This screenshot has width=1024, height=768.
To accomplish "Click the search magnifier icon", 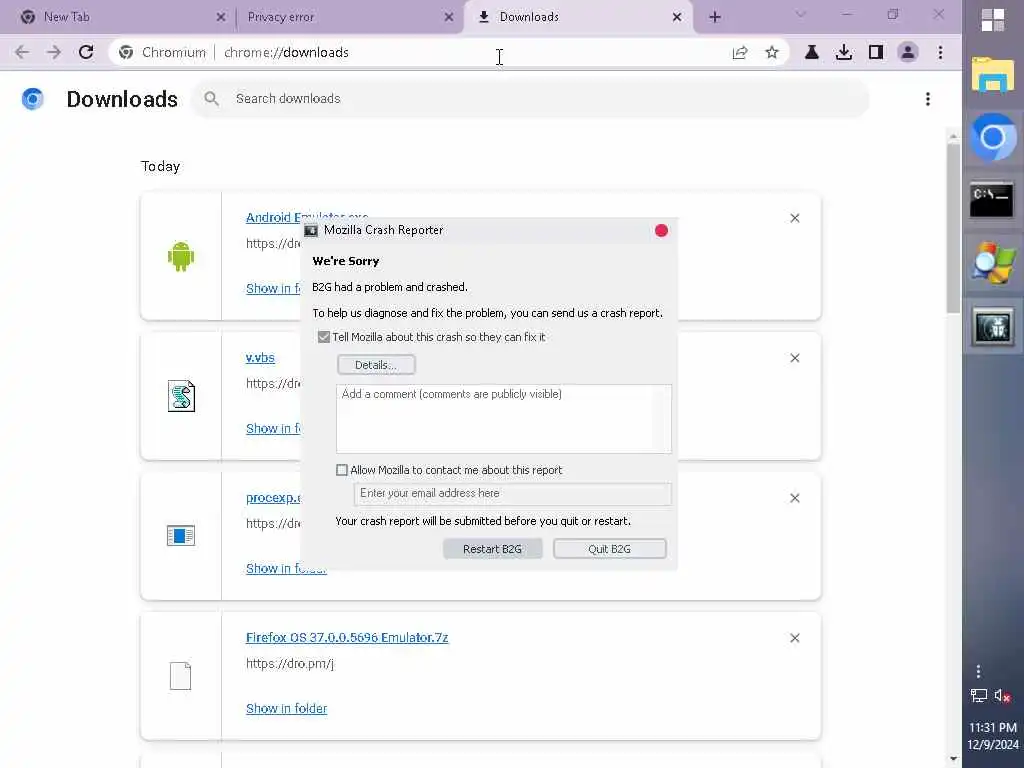I will [211, 99].
